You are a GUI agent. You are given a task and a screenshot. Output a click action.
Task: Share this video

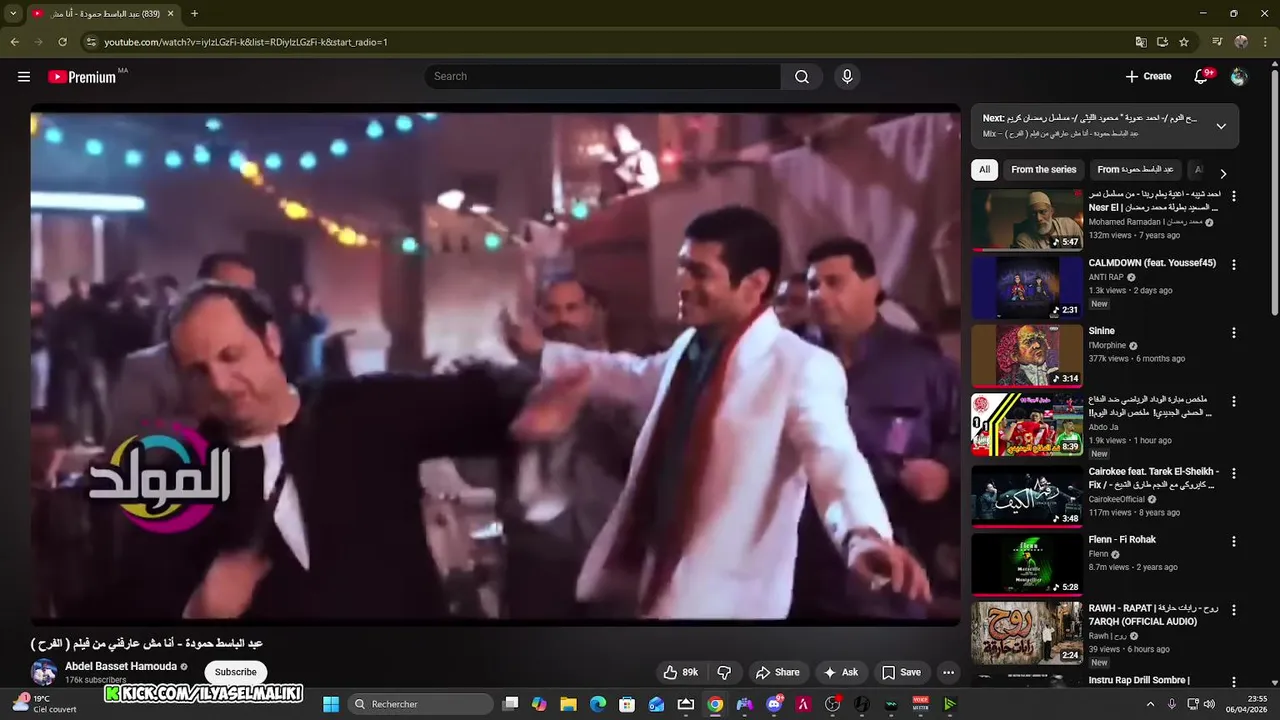(778, 672)
